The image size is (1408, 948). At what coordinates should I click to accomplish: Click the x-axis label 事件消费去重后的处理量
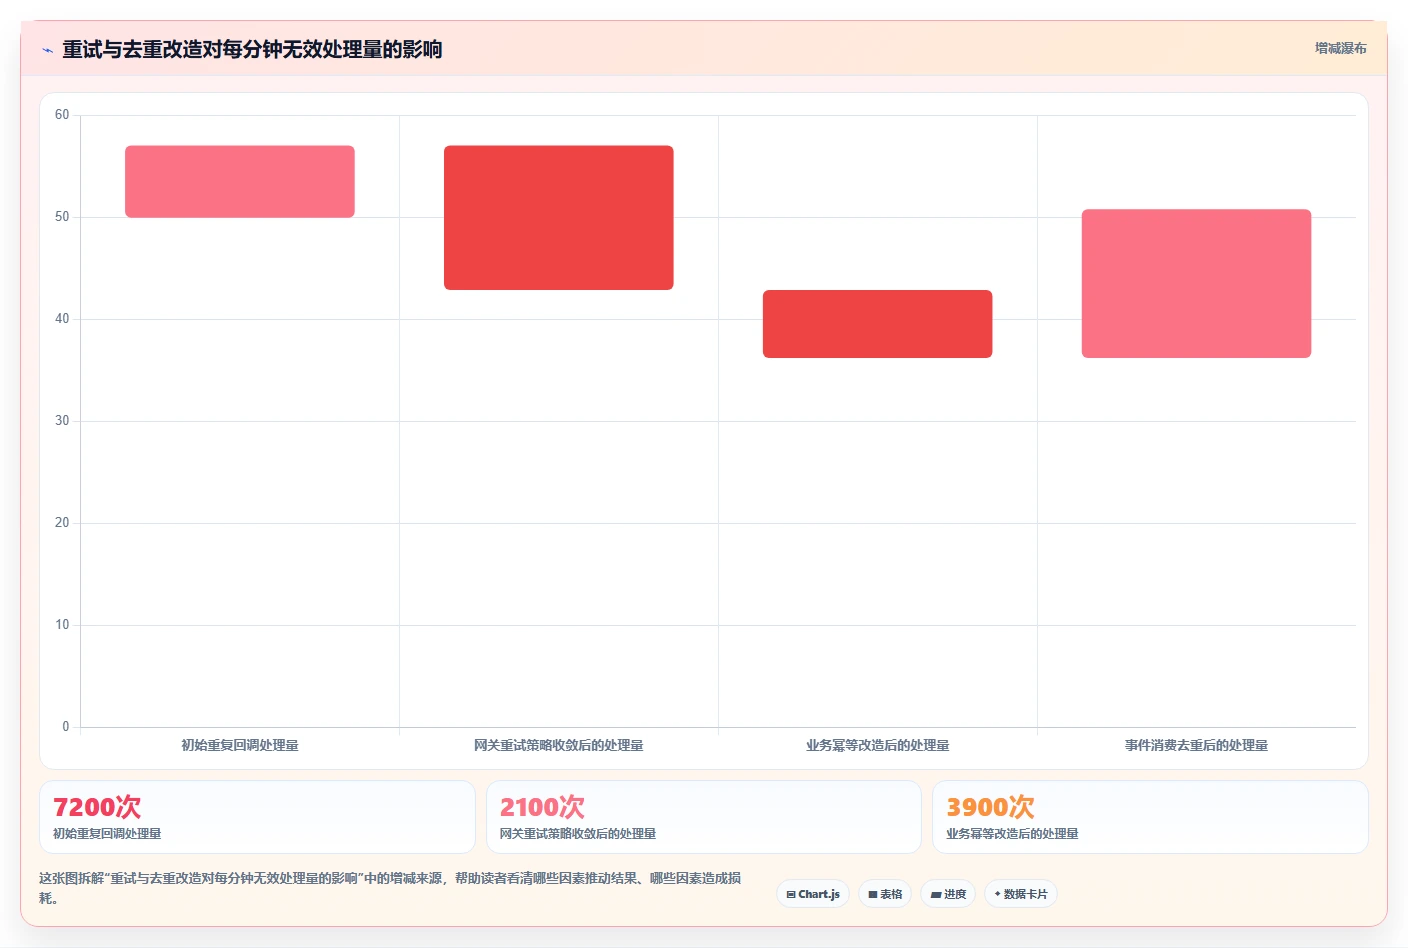pos(1196,745)
